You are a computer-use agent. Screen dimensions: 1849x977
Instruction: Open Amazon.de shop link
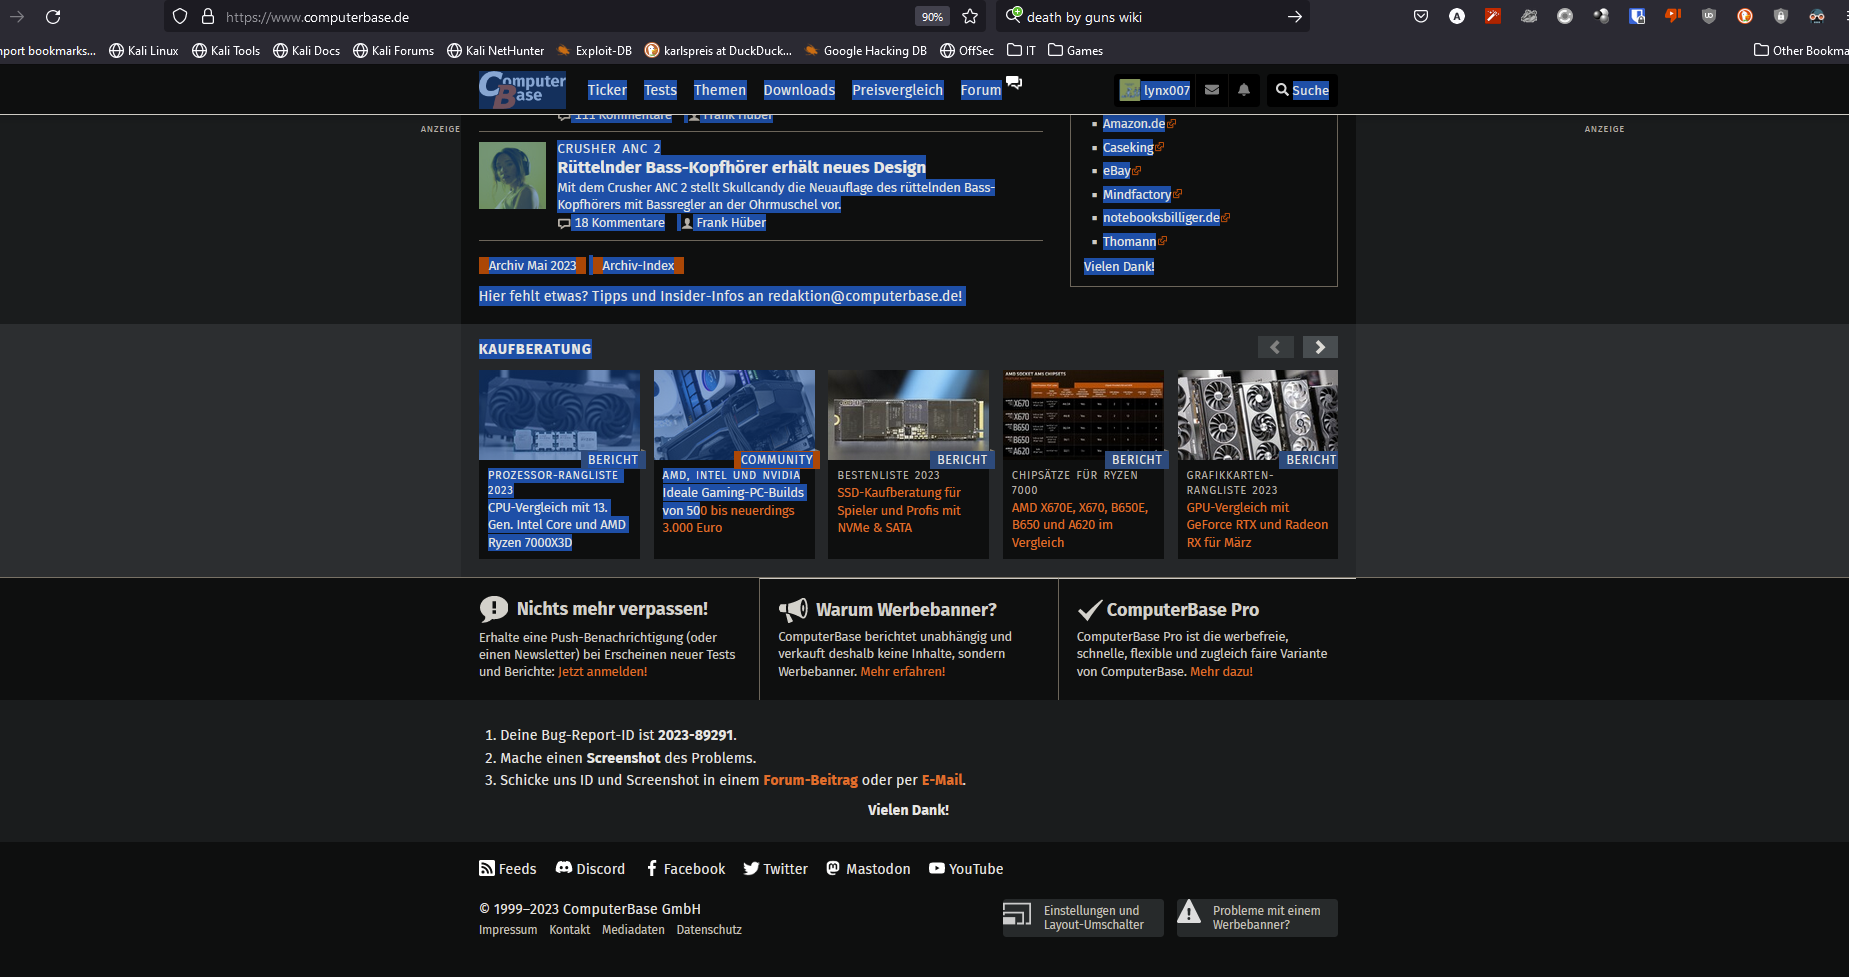pos(1134,124)
